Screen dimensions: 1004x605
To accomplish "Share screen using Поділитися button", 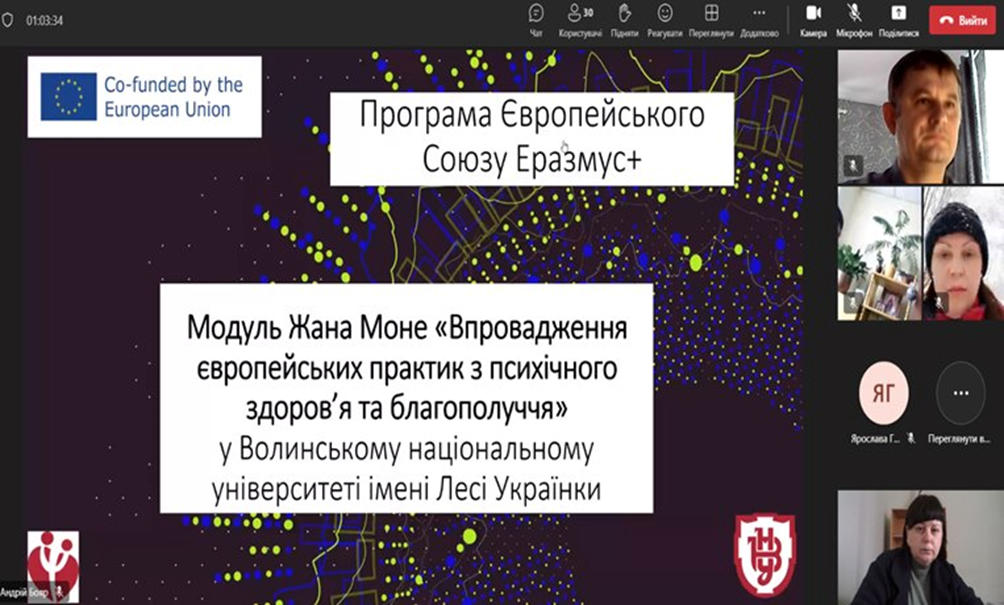I will coord(898,18).
